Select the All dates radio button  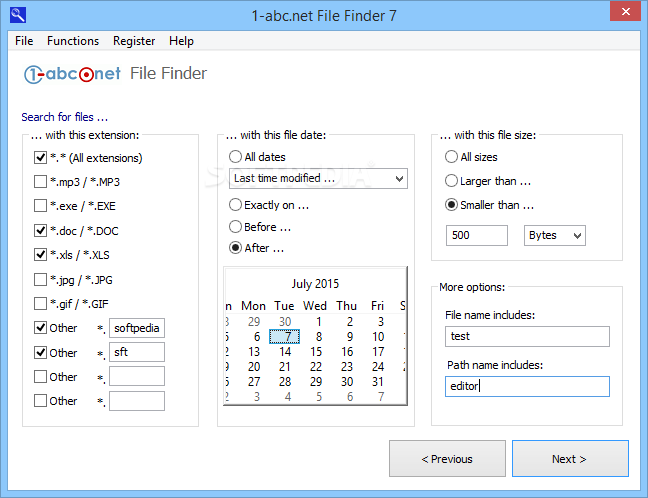coord(235,157)
